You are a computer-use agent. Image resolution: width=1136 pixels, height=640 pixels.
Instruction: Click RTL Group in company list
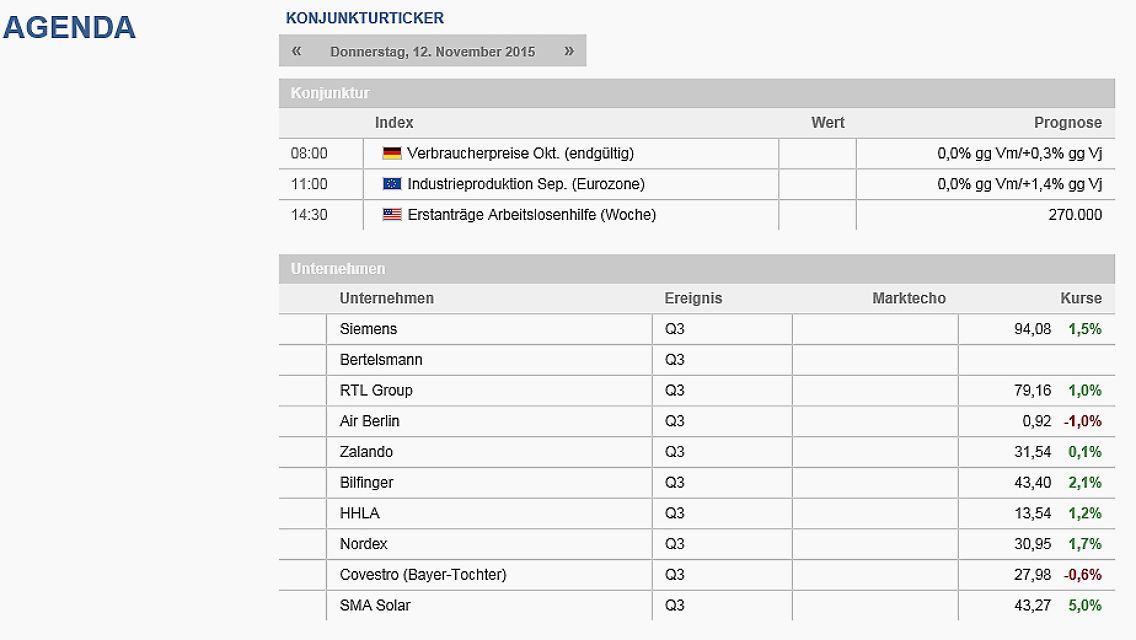pos(376,390)
